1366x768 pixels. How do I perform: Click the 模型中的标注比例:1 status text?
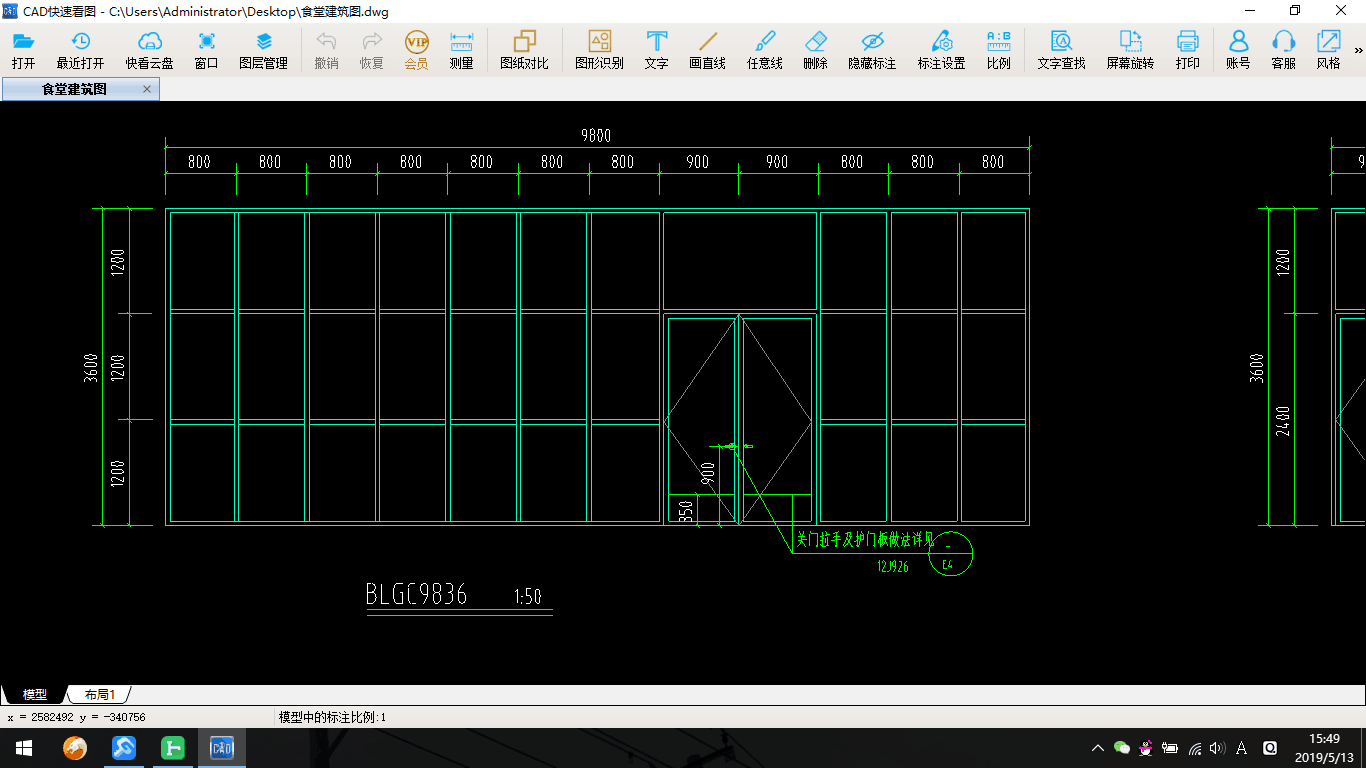332,717
